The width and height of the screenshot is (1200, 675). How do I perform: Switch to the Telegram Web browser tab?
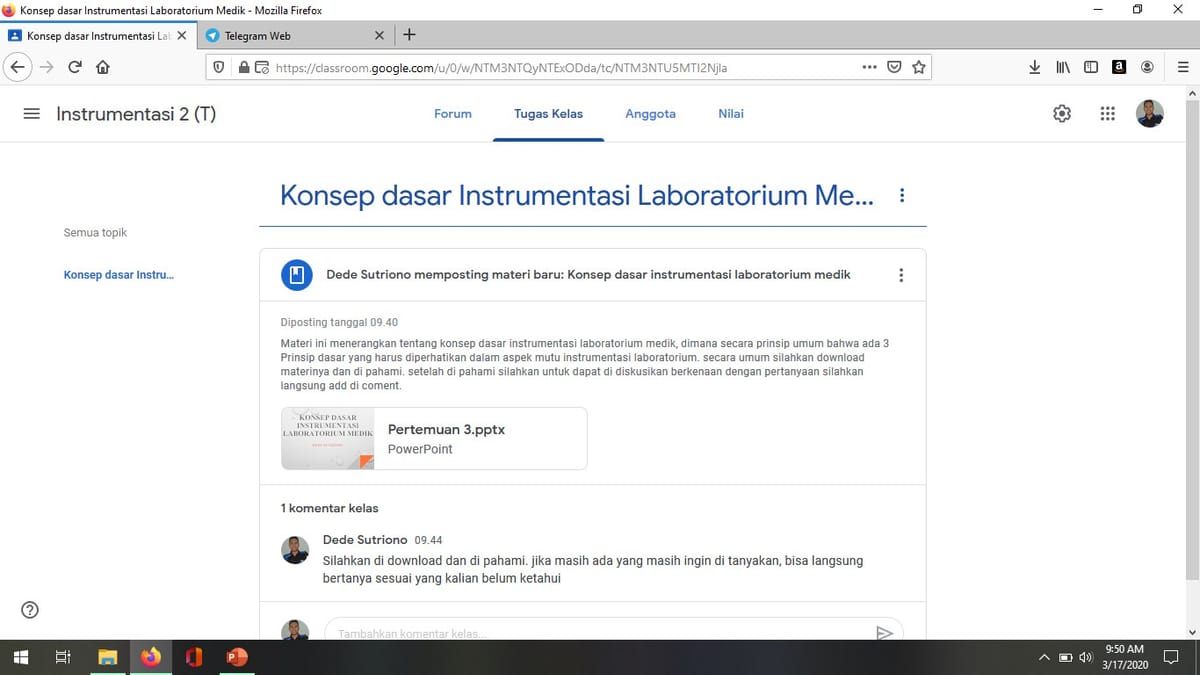[290, 36]
